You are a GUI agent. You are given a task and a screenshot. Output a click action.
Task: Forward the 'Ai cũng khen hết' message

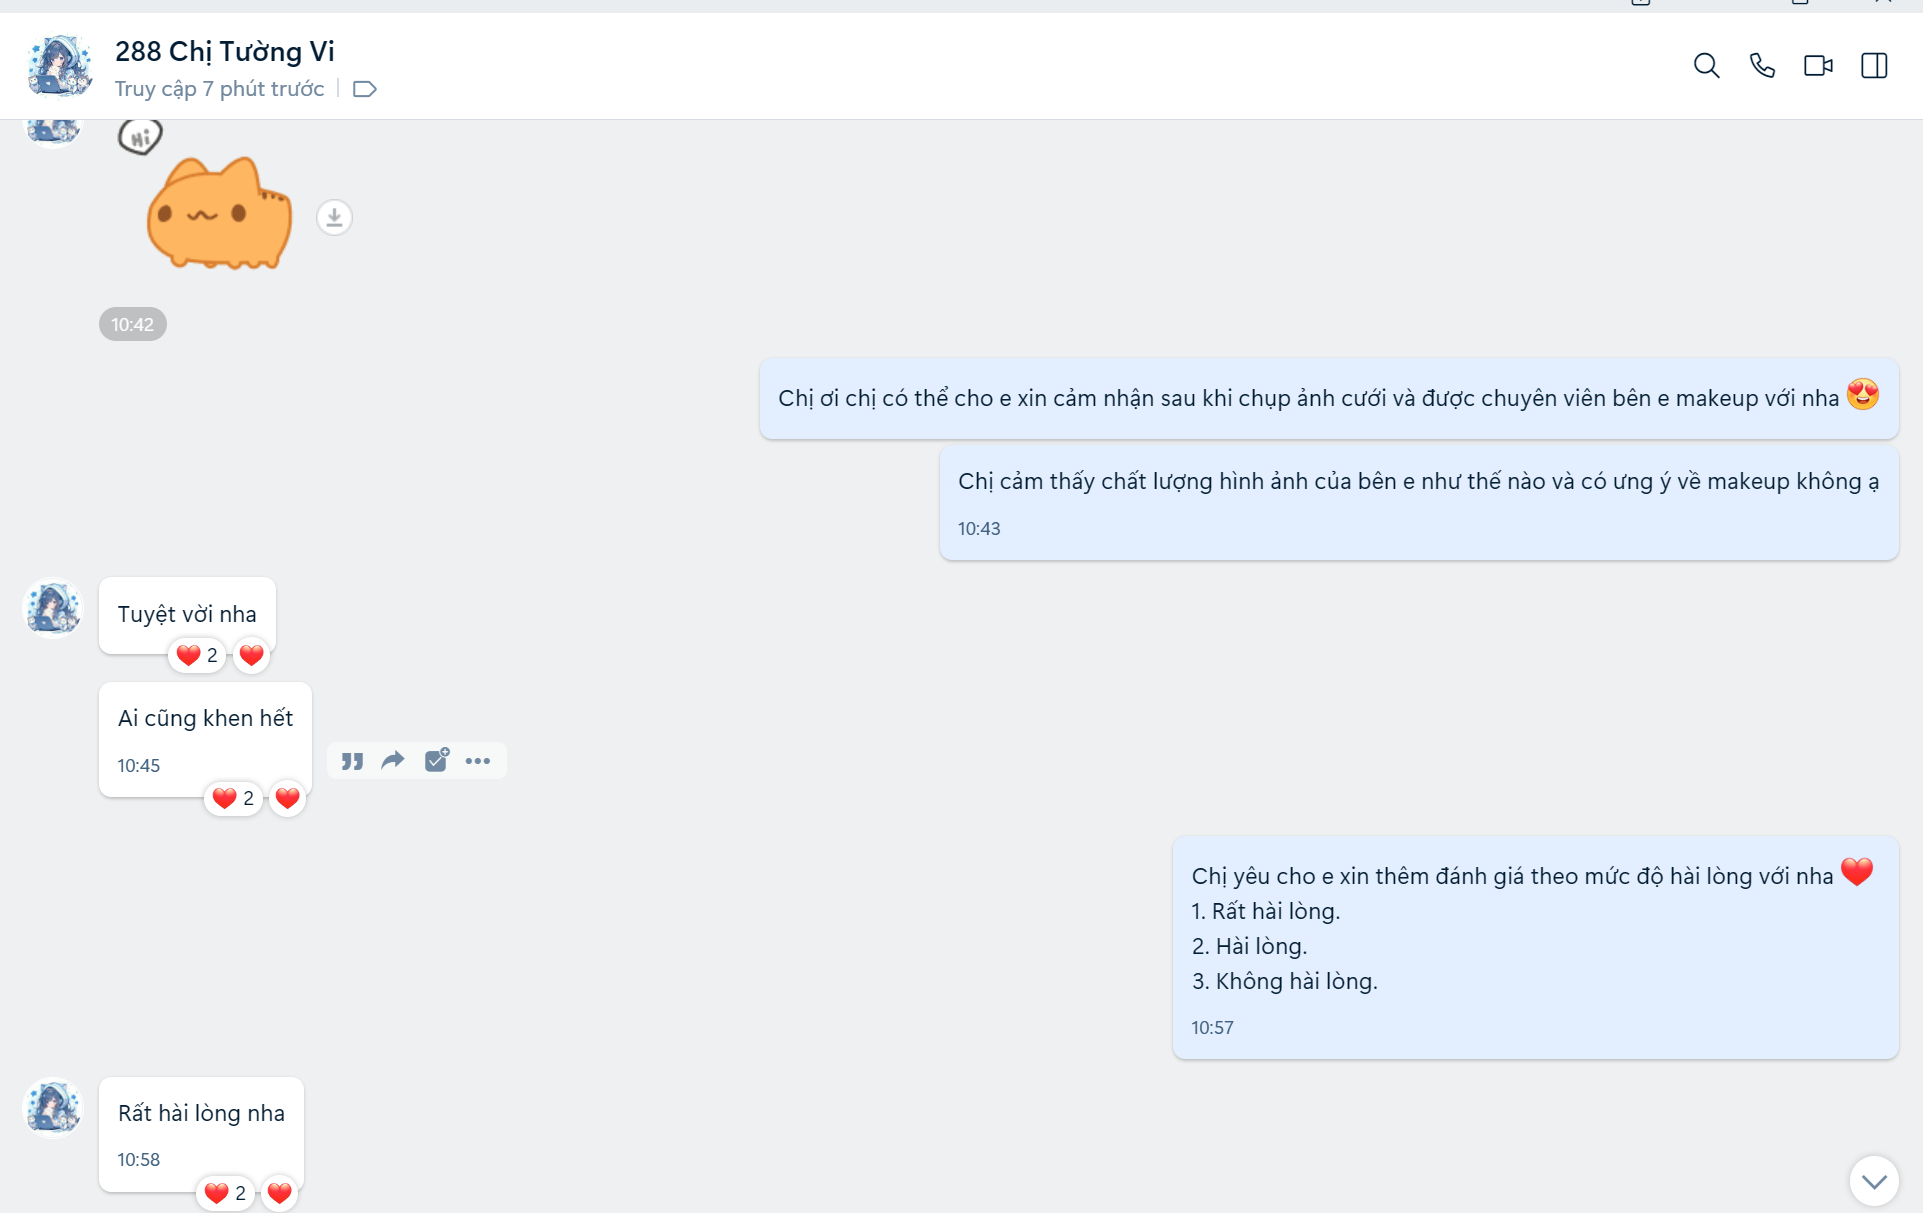393,761
